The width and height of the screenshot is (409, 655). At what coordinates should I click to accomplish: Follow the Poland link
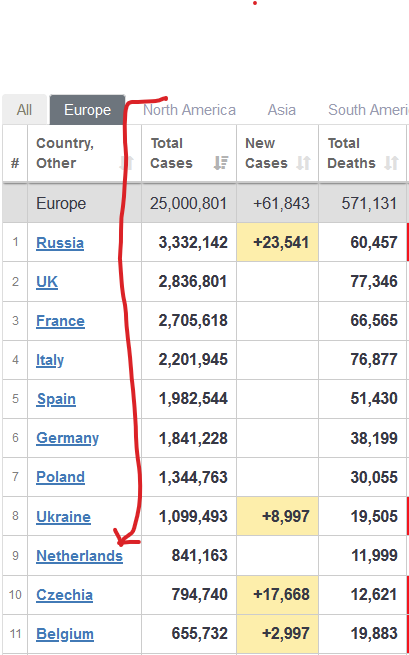coord(60,477)
